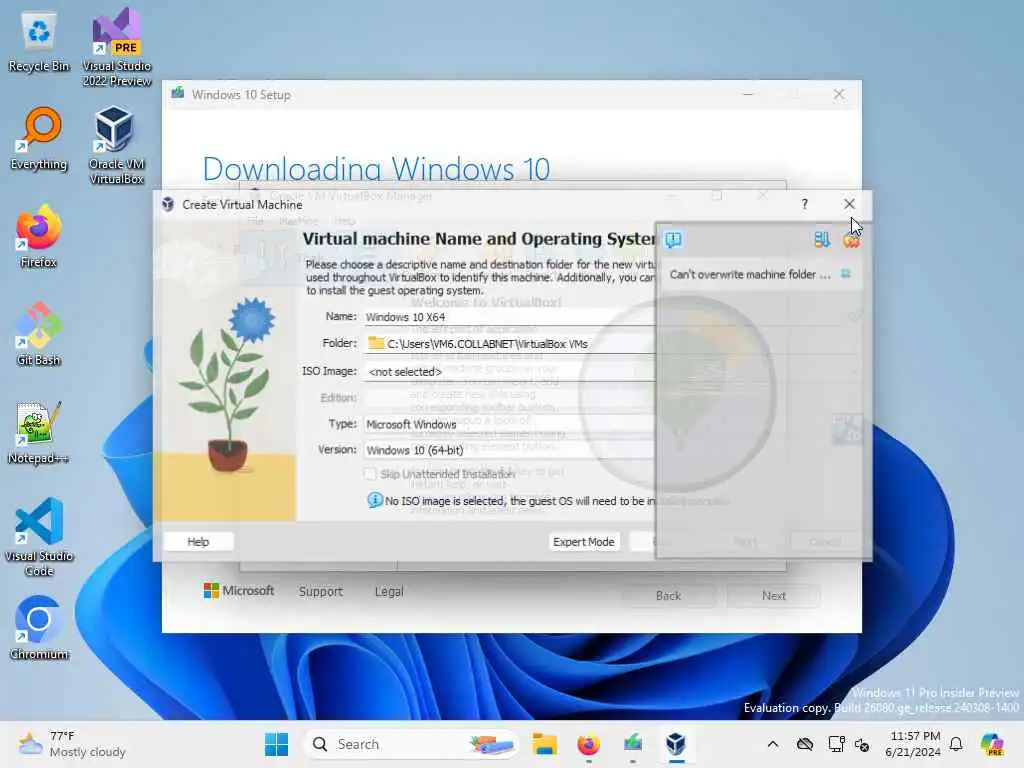The image size is (1024, 768).
Task: Switch to VirtualBox on the taskbar
Action: [x=676, y=744]
